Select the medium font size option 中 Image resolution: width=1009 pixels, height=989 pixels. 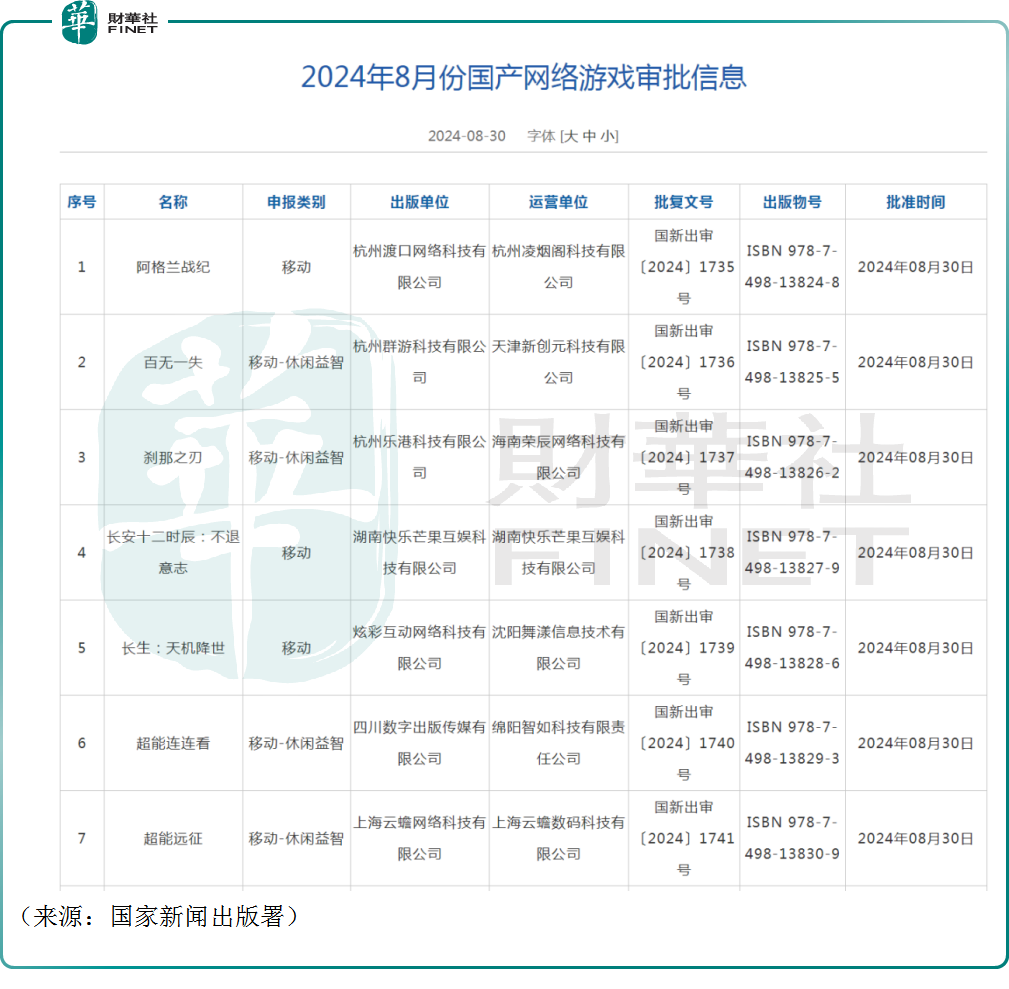coord(589,136)
